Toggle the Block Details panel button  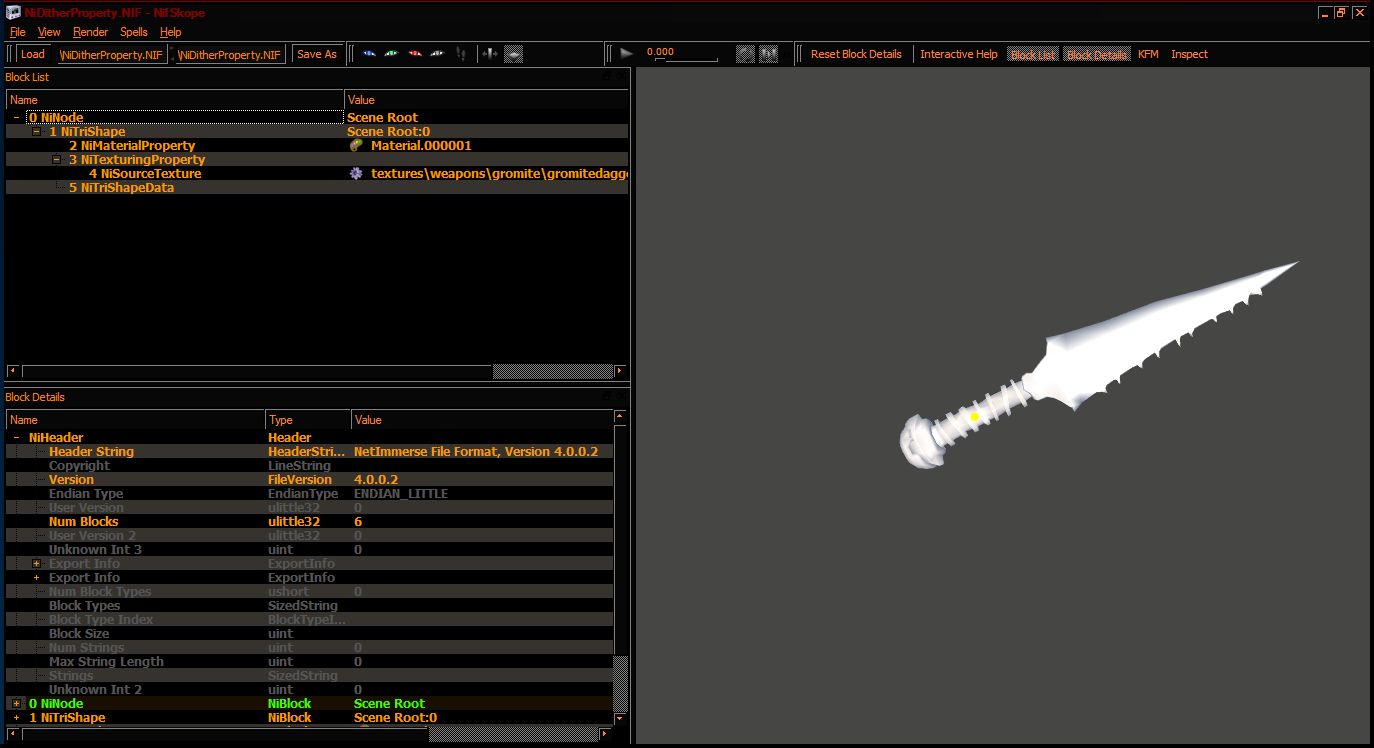1097,54
